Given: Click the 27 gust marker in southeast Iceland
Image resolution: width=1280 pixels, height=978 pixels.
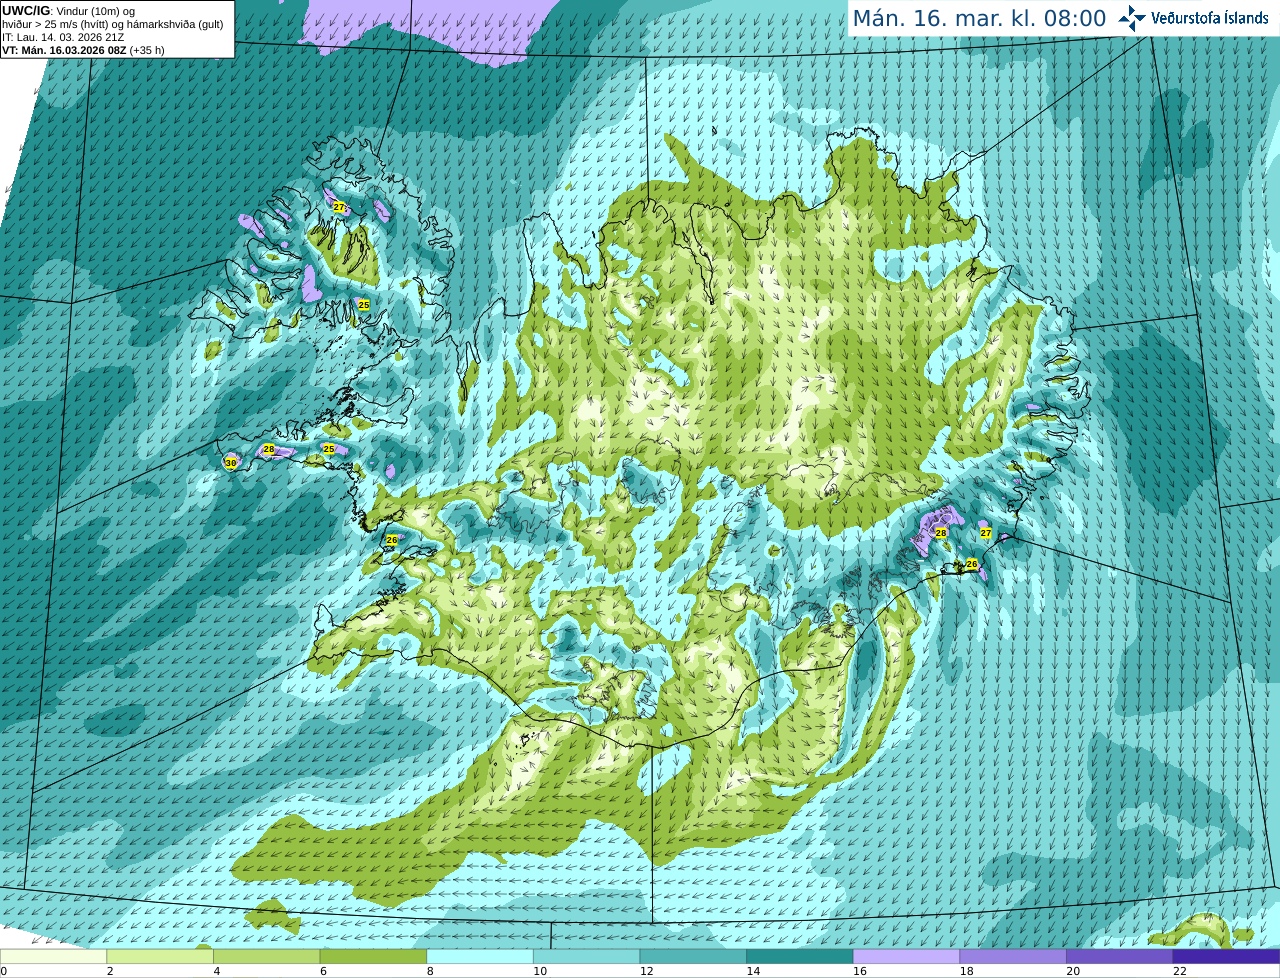Looking at the screenshot, I should [x=986, y=533].
